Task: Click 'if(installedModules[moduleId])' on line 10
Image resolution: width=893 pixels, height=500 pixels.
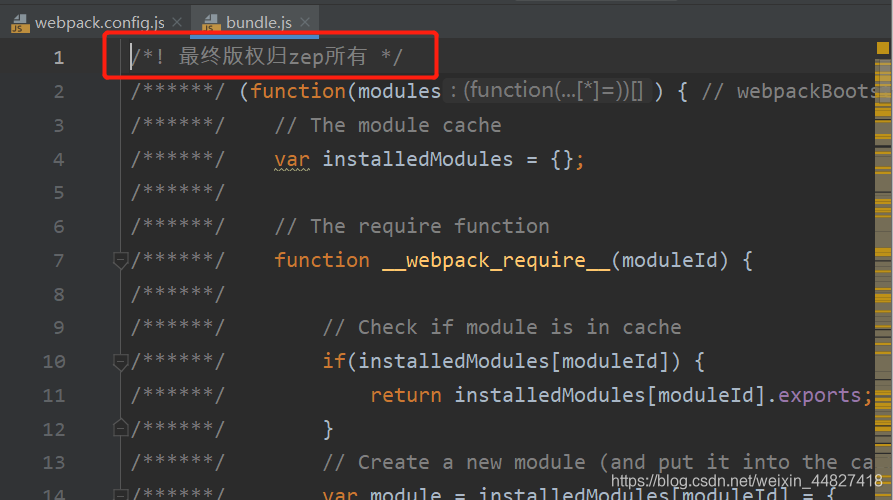Action: [x=501, y=361]
